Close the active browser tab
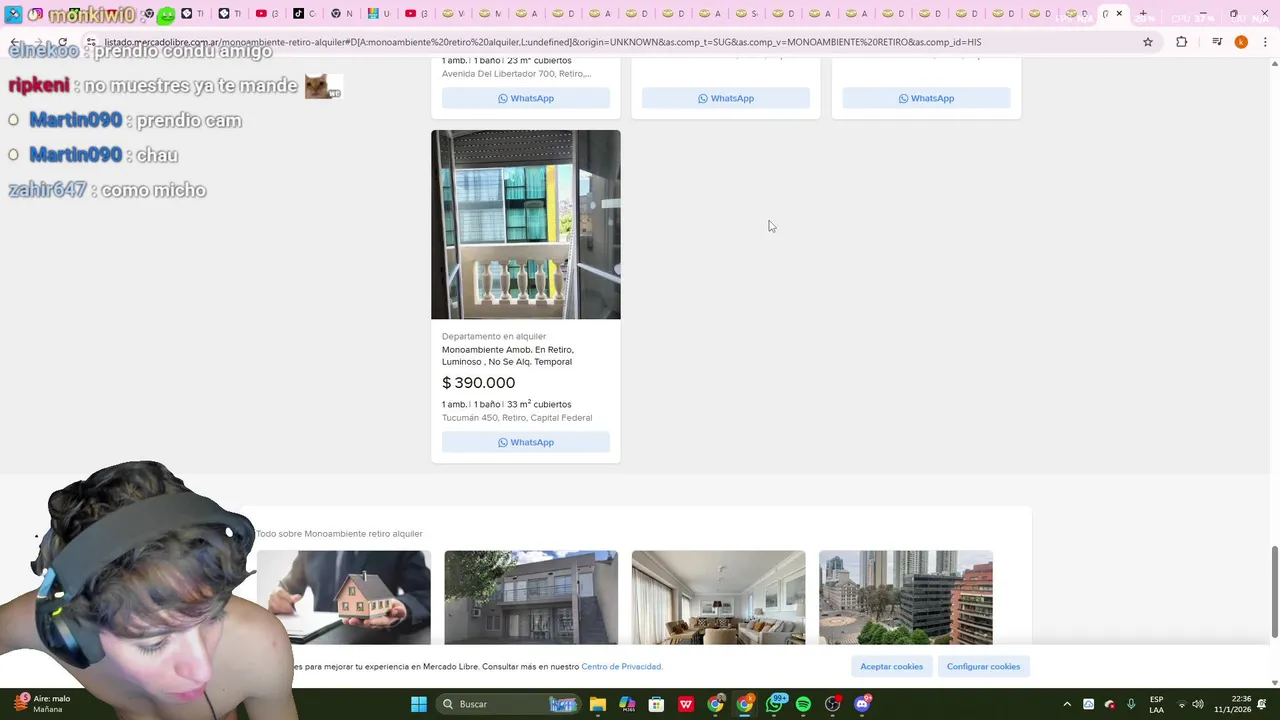Screen dimensions: 1280x720 tap(1119, 14)
